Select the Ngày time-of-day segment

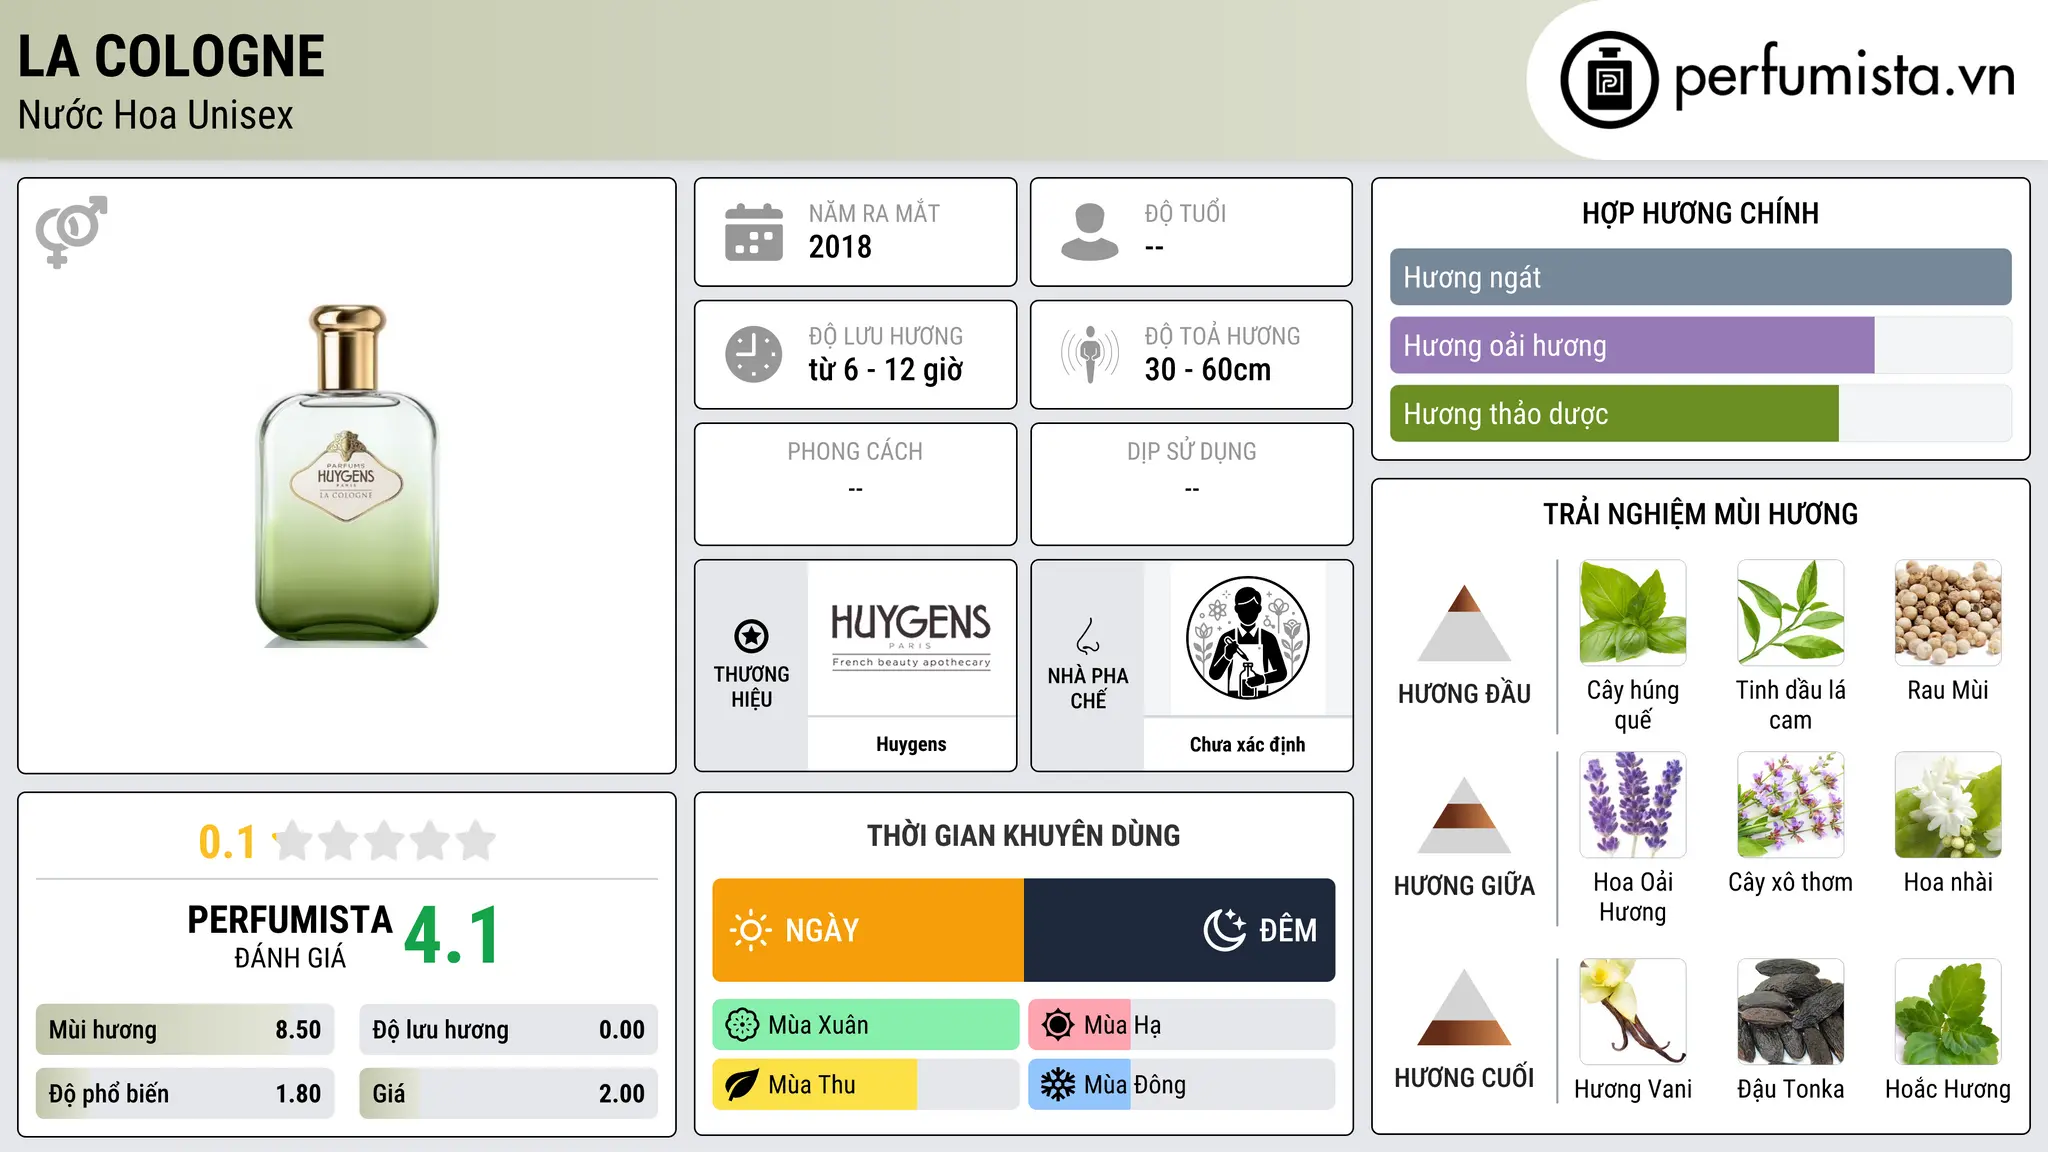pyautogui.click(x=868, y=930)
